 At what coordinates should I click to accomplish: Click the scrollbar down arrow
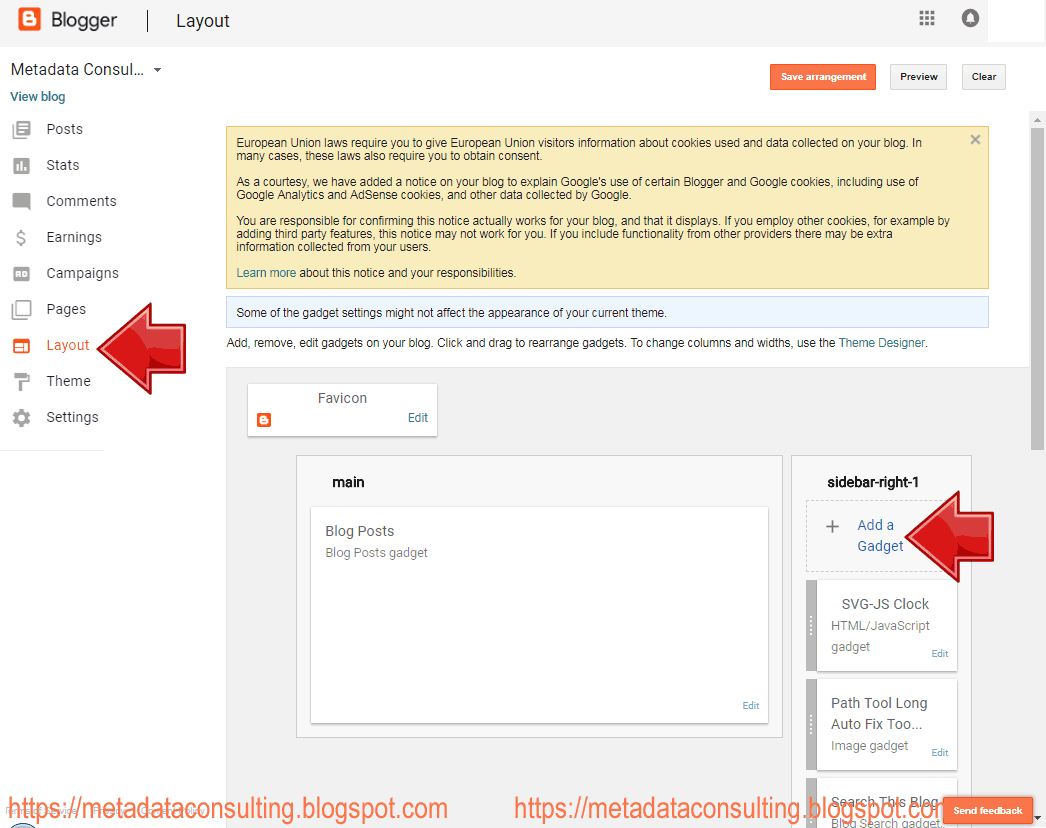[x=1037, y=817]
